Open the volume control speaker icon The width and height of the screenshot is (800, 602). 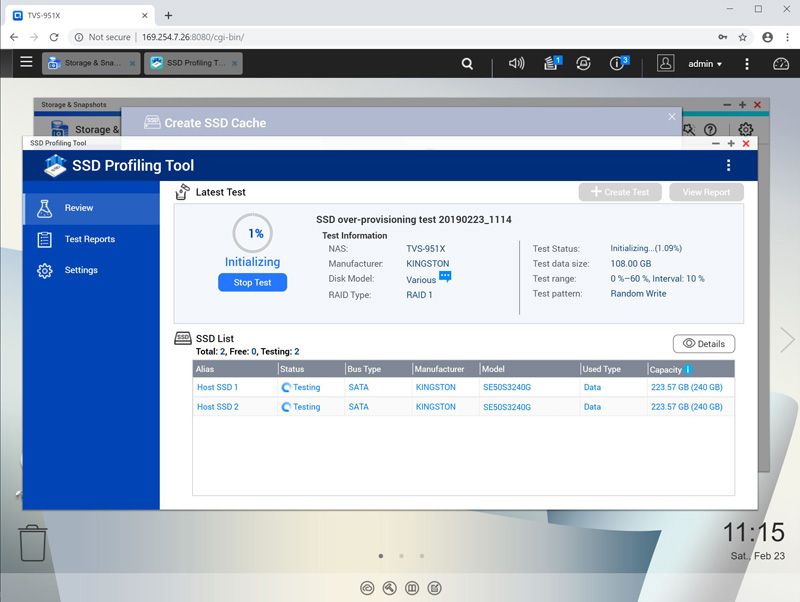point(516,63)
